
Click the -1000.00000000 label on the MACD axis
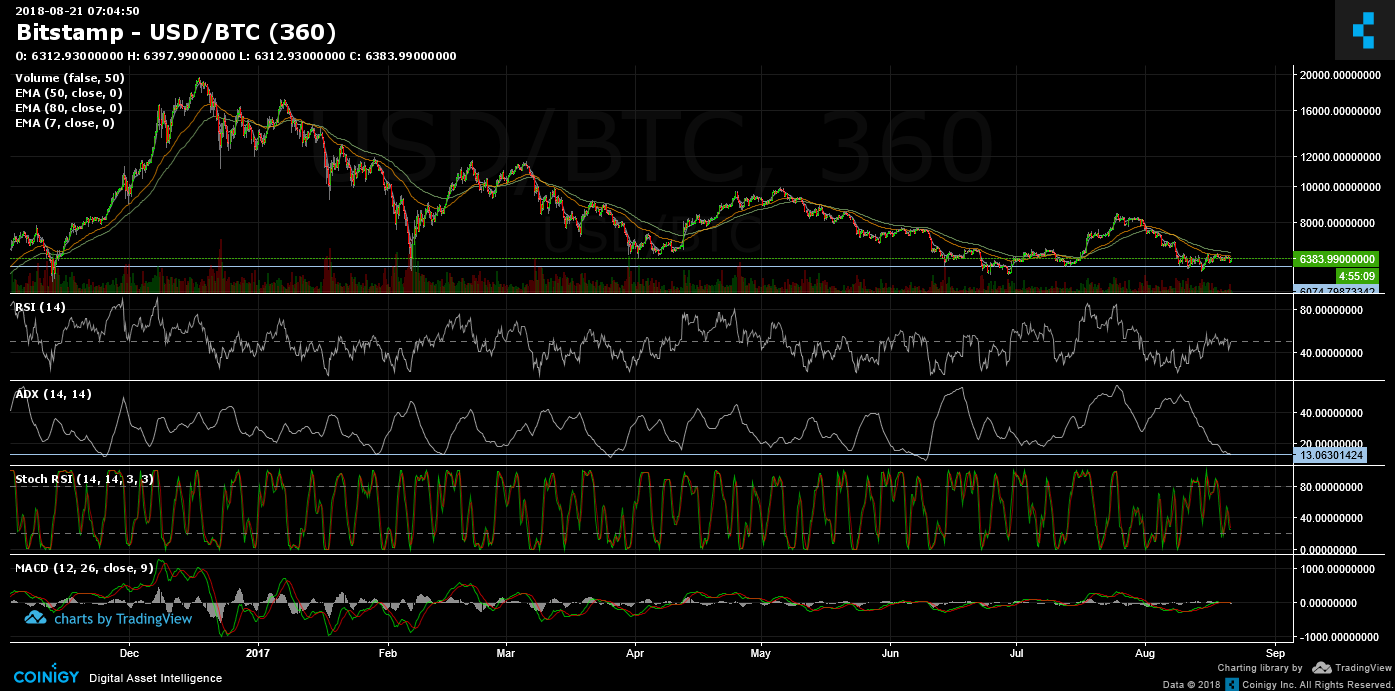point(1337,637)
